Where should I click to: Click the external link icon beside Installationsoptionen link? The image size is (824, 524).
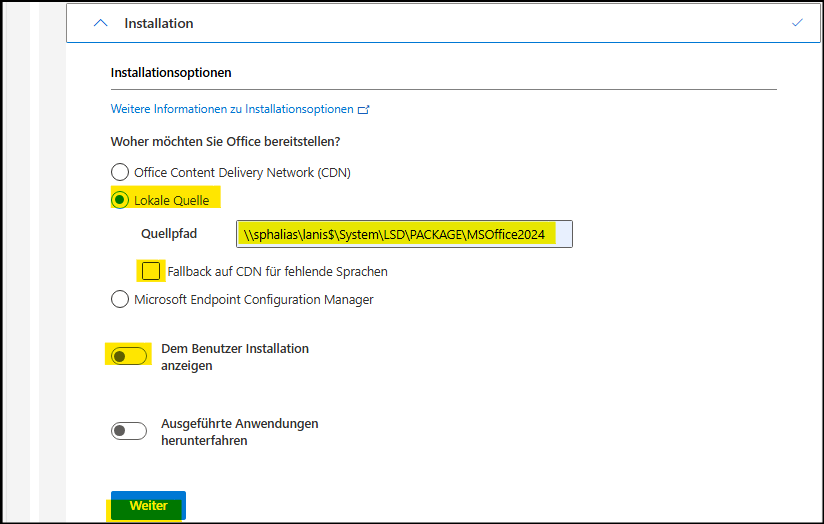coord(364,110)
